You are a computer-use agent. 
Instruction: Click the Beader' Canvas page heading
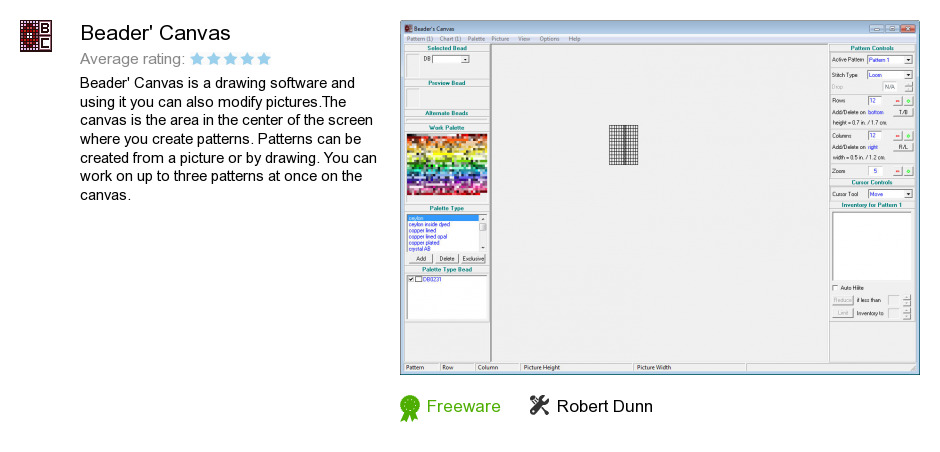(155, 32)
